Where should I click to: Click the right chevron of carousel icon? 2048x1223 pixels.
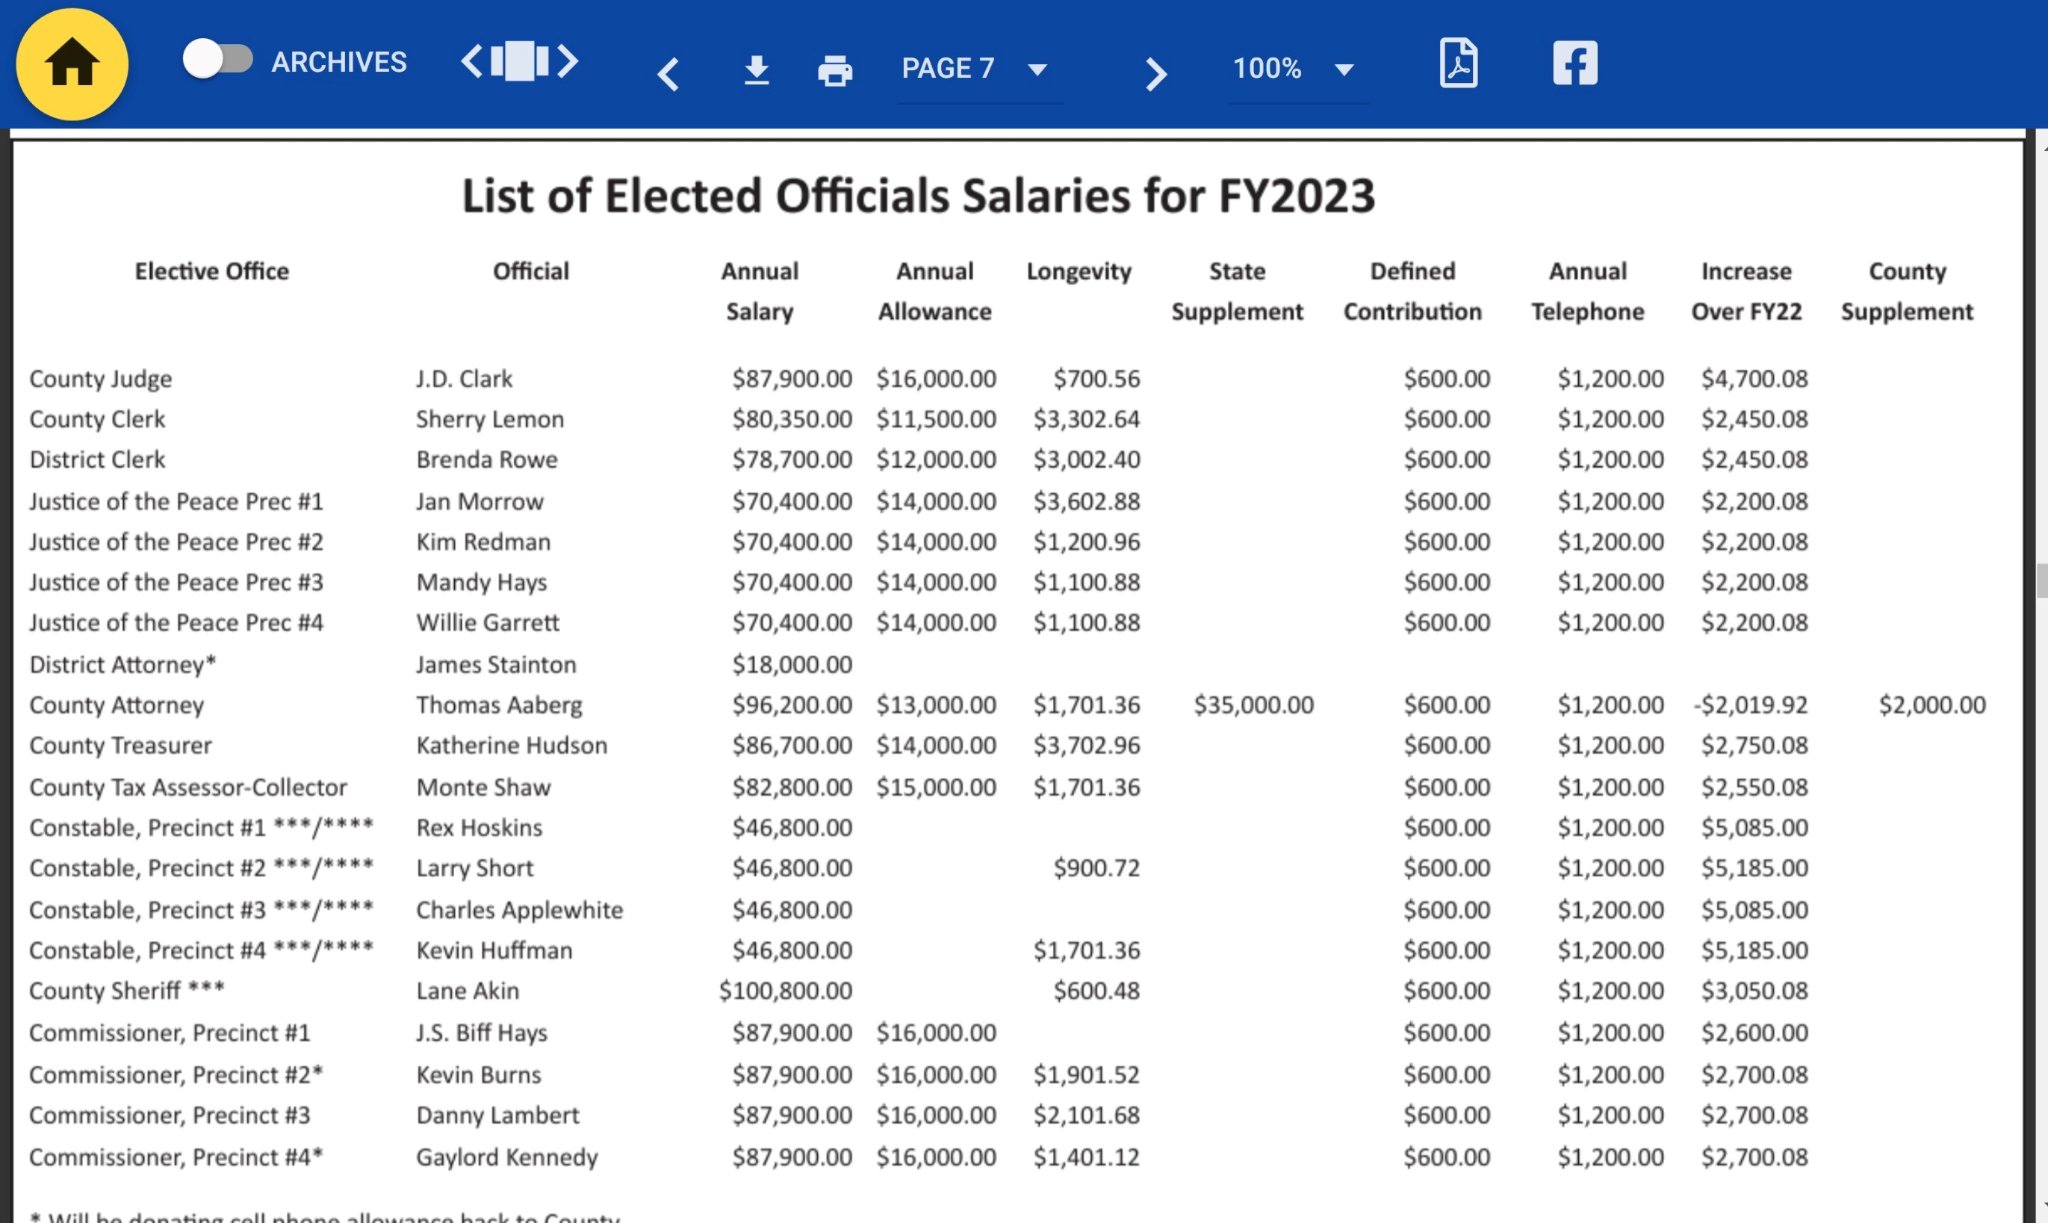click(567, 61)
